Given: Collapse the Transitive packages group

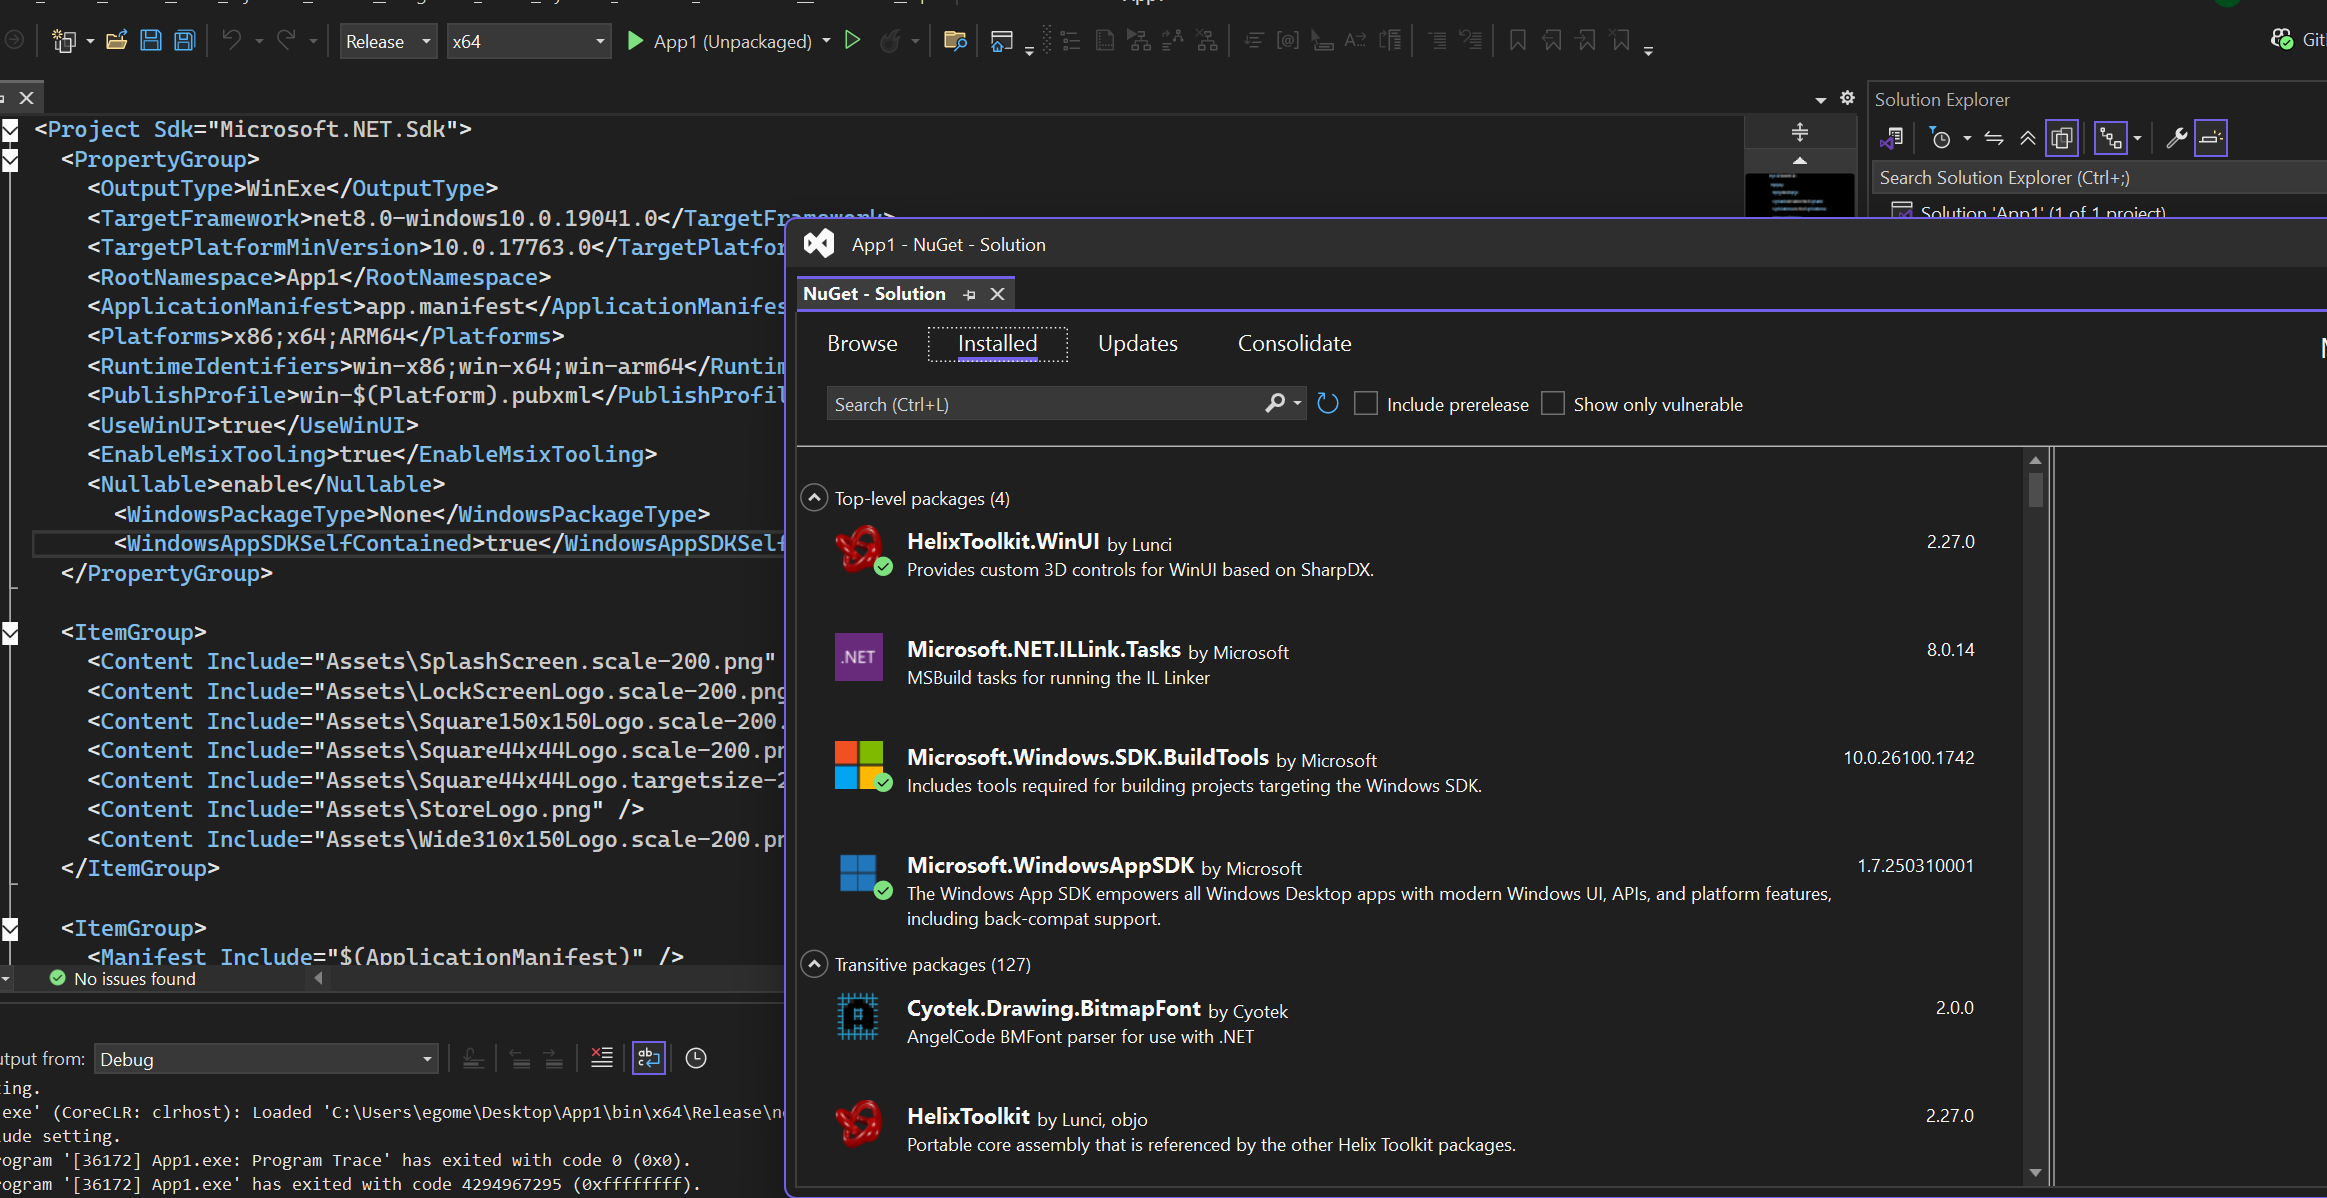Looking at the screenshot, I should 814,963.
